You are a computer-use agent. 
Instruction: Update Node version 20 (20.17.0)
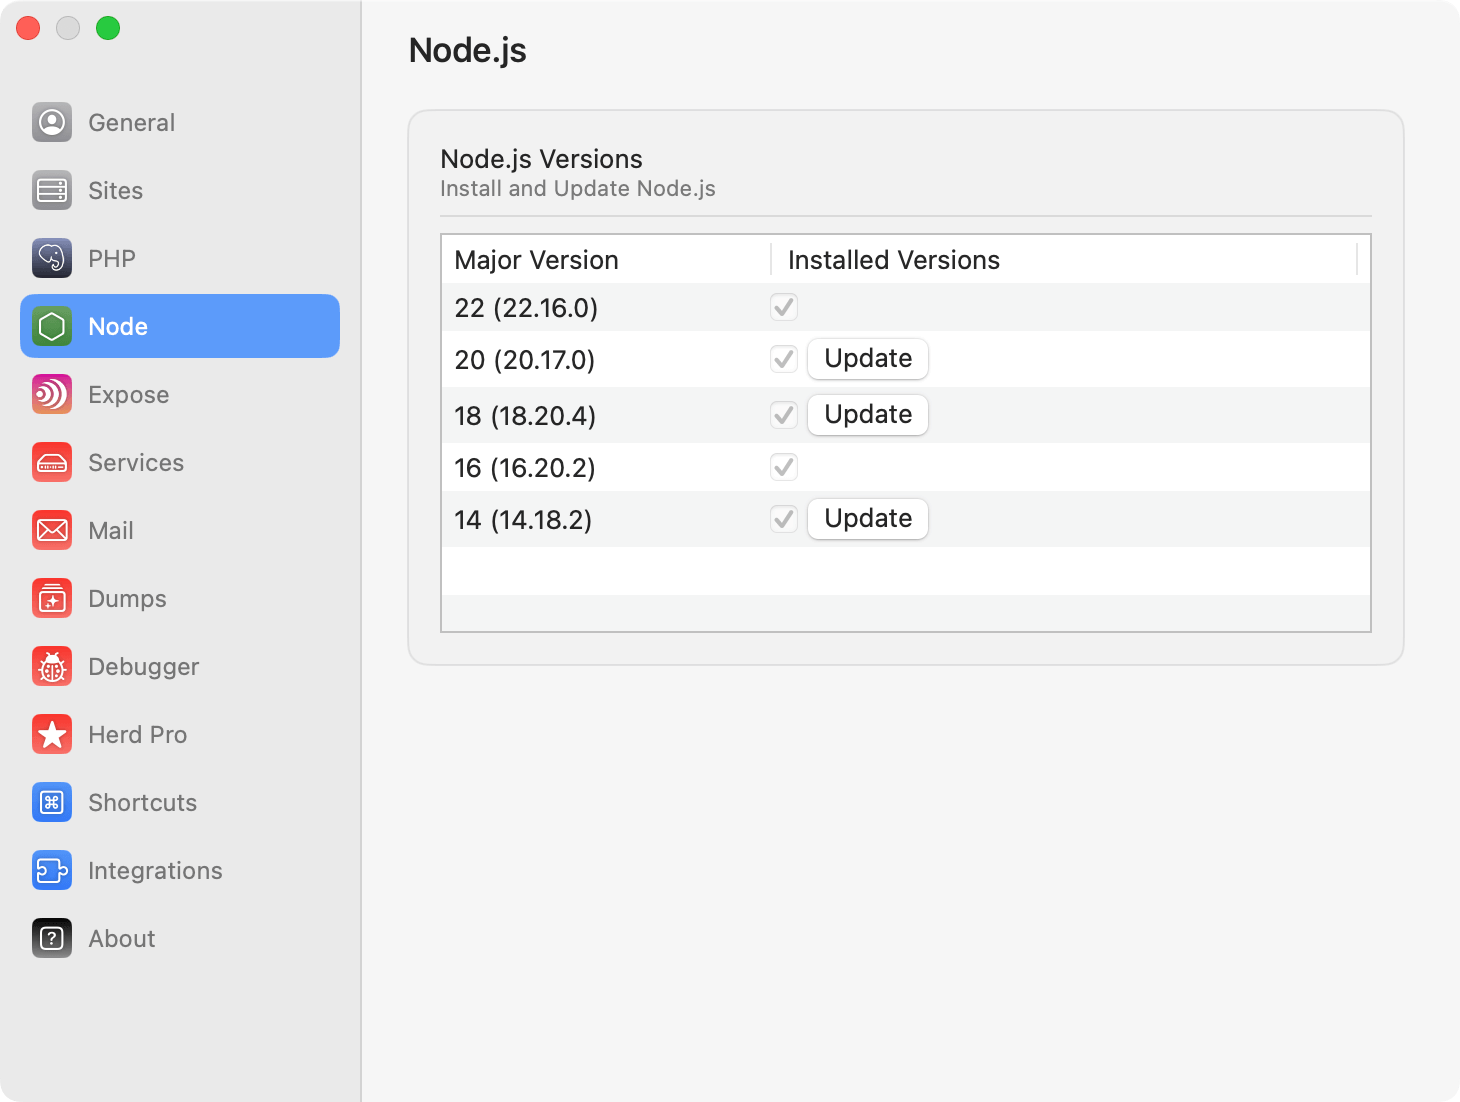click(x=867, y=358)
